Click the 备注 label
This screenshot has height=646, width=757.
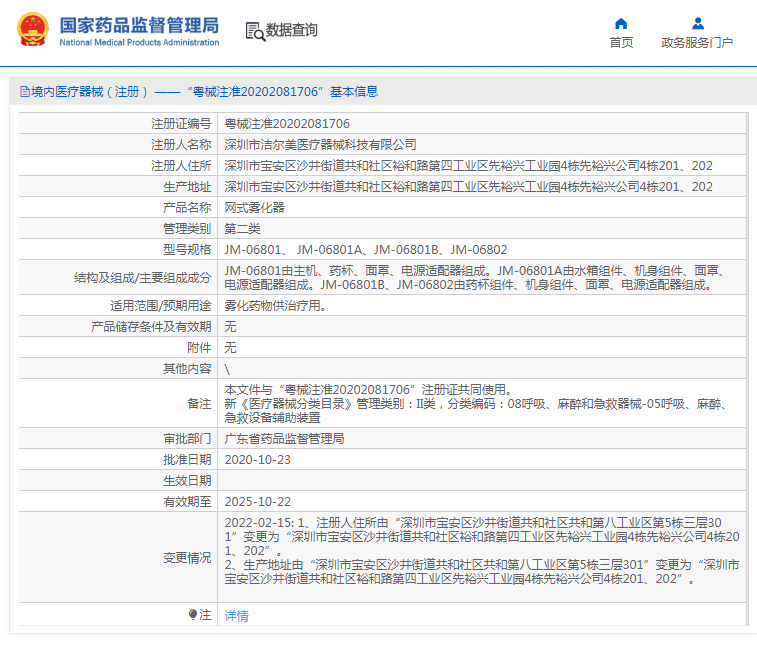[x=199, y=404]
